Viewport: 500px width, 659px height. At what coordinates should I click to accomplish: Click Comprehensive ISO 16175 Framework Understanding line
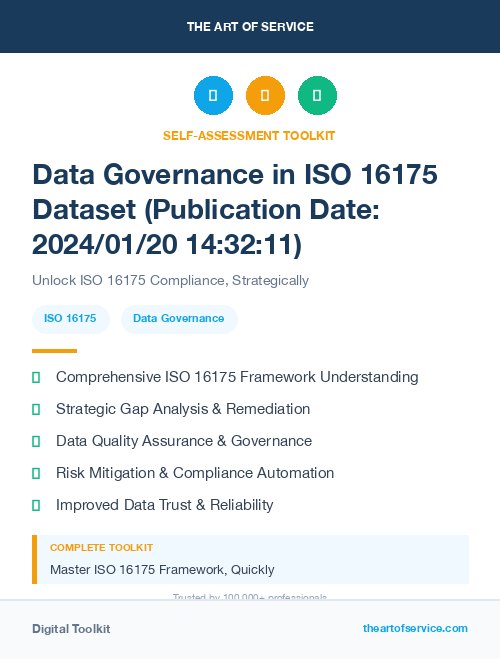click(x=237, y=377)
